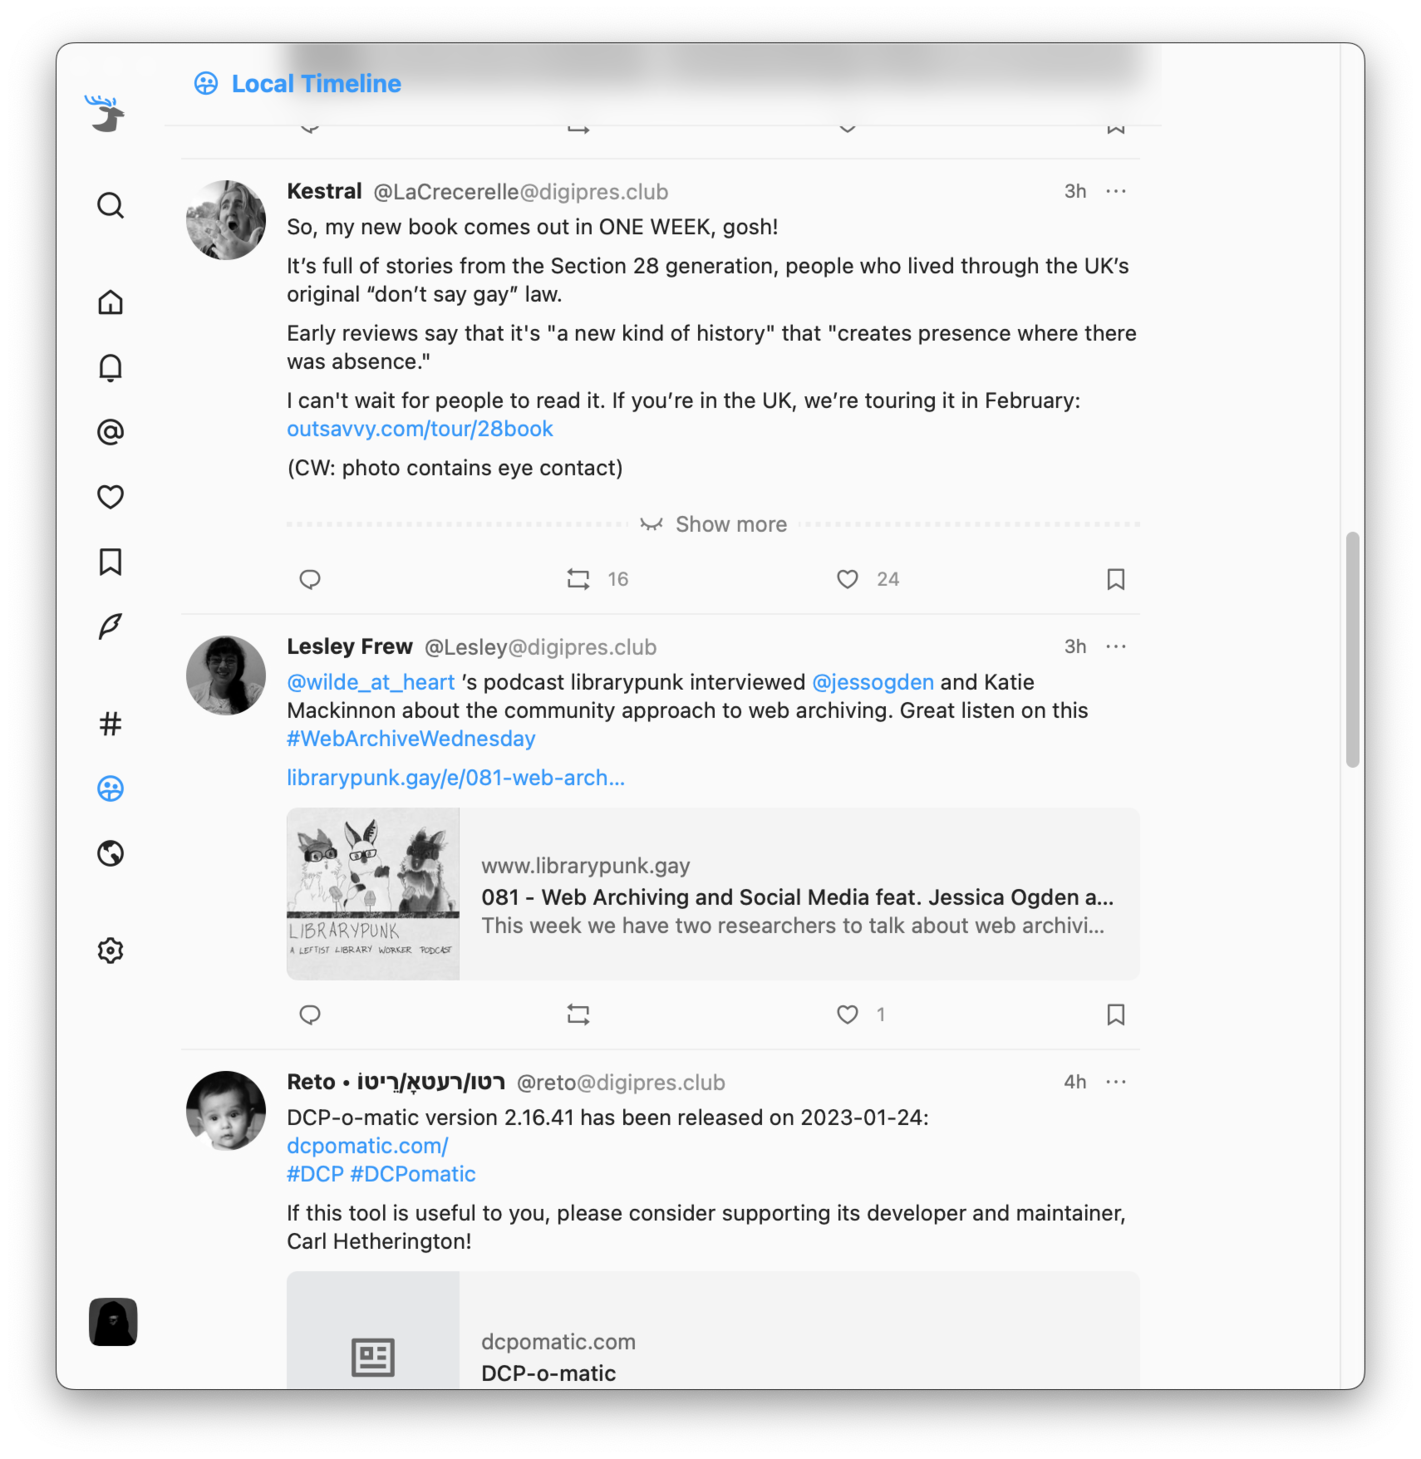This screenshot has height=1459, width=1421.
Task: Click the Local Timeline header title
Action: tap(316, 84)
